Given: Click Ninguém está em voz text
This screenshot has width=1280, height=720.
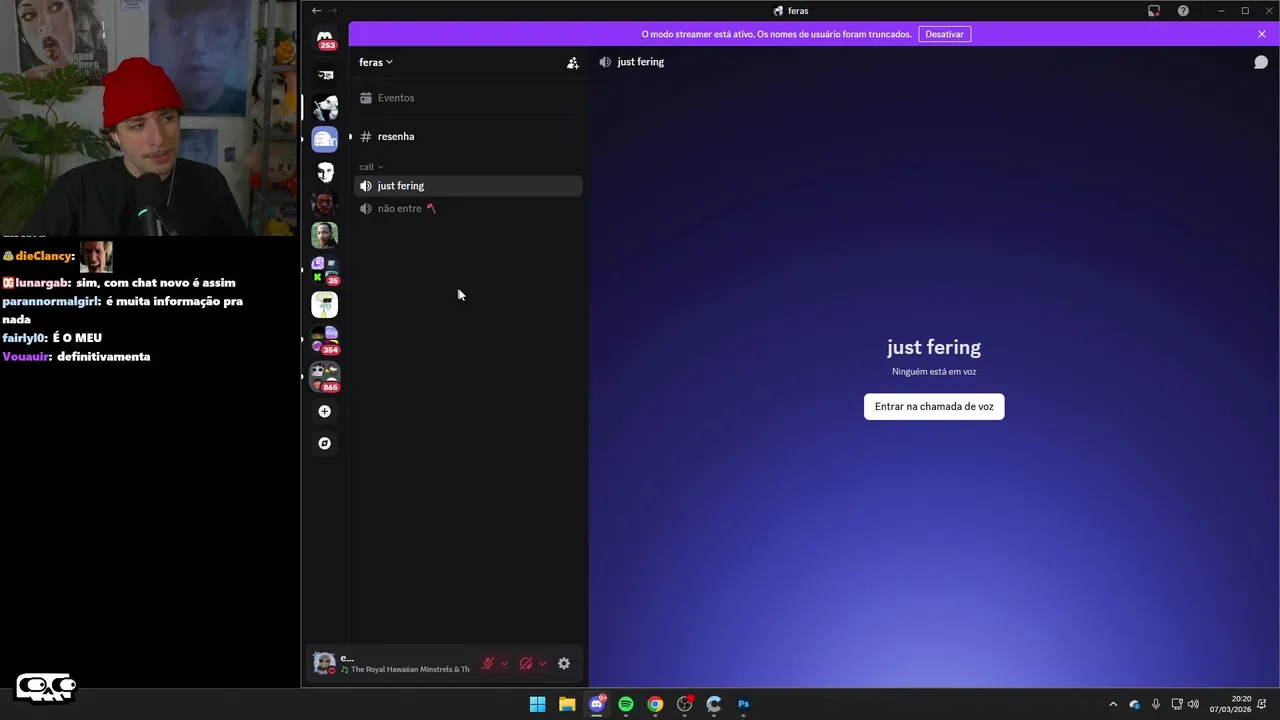Looking at the screenshot, I should pyautogui.click(x=934, y=372).
